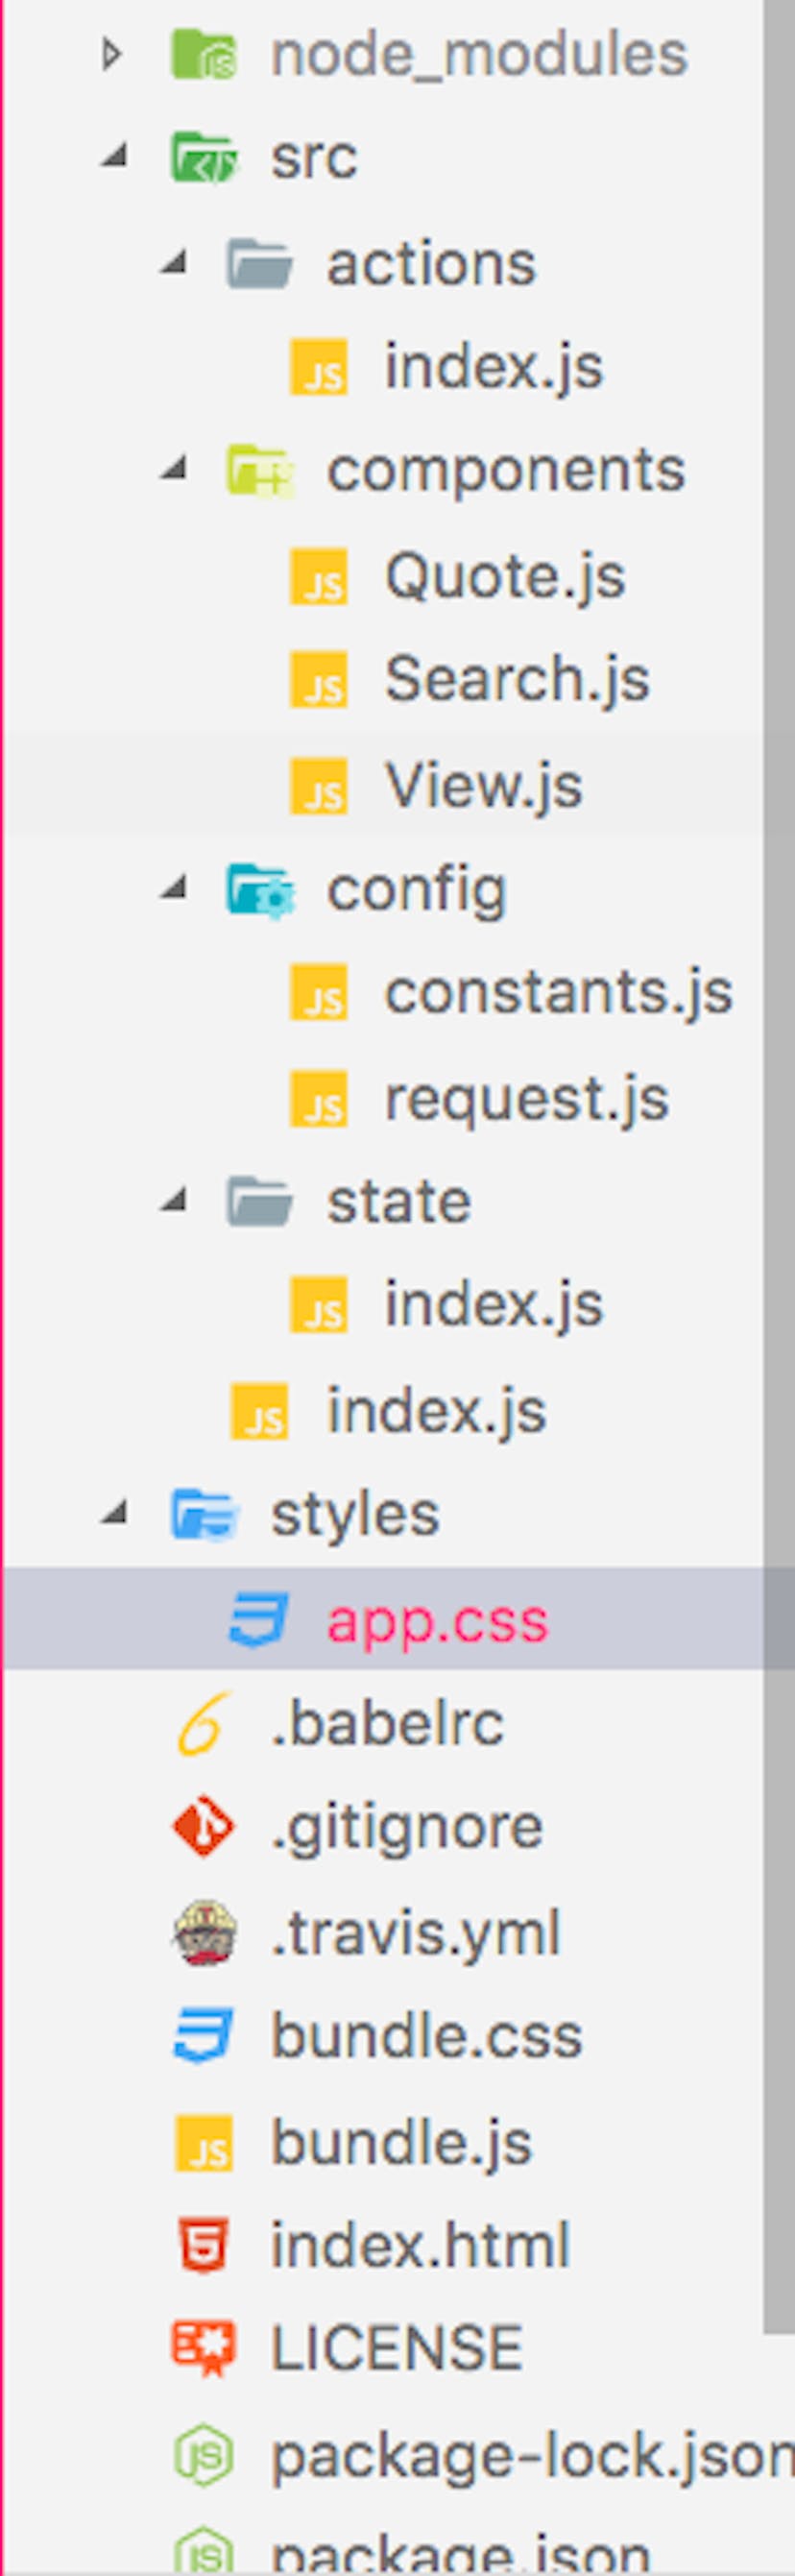Click the Babel icon of .babelrc

204,1723
